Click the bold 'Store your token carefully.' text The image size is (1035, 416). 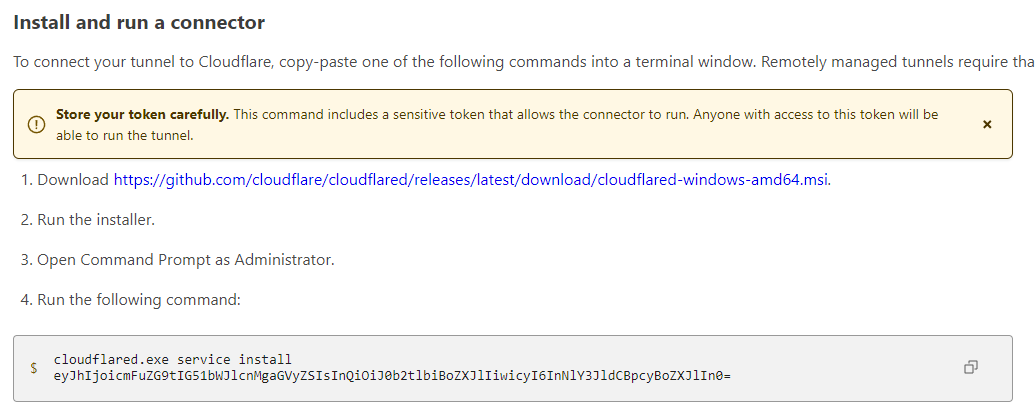coord(142,115)
